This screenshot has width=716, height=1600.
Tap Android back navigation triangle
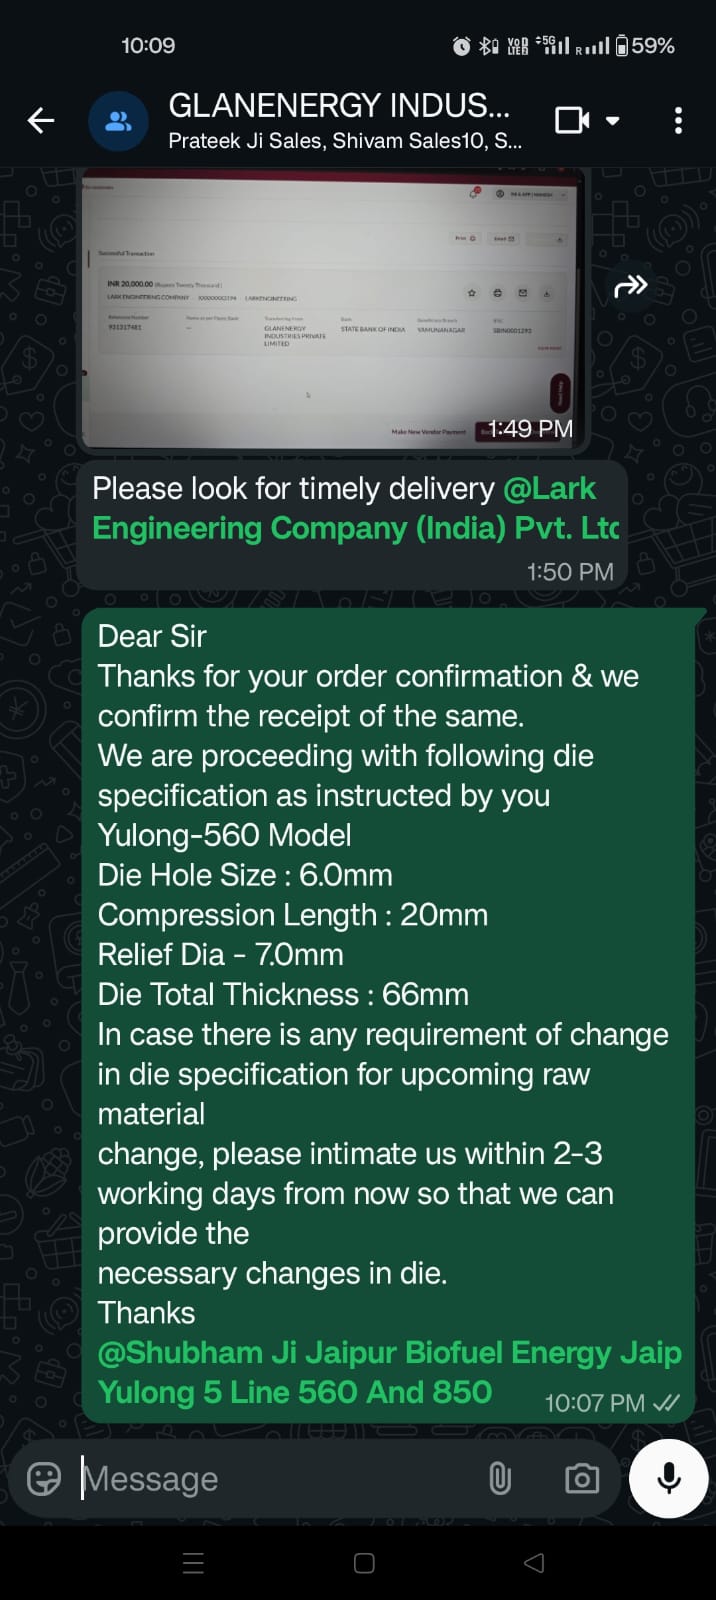pos(534,1563)
